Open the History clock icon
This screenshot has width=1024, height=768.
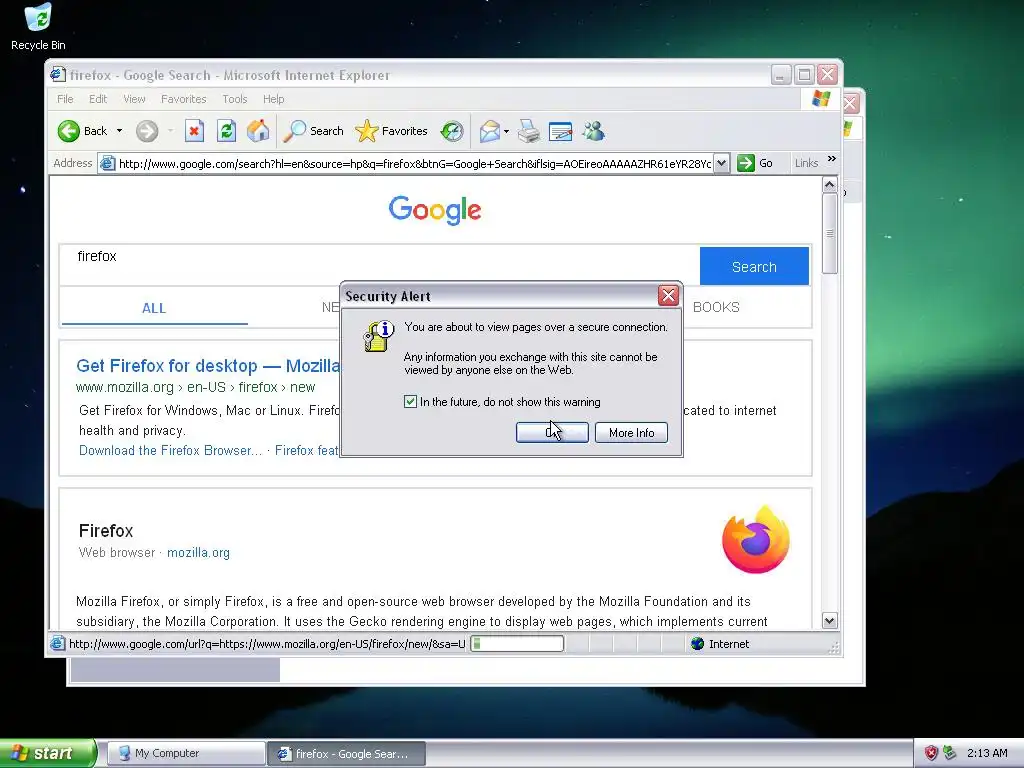point(451,131)
